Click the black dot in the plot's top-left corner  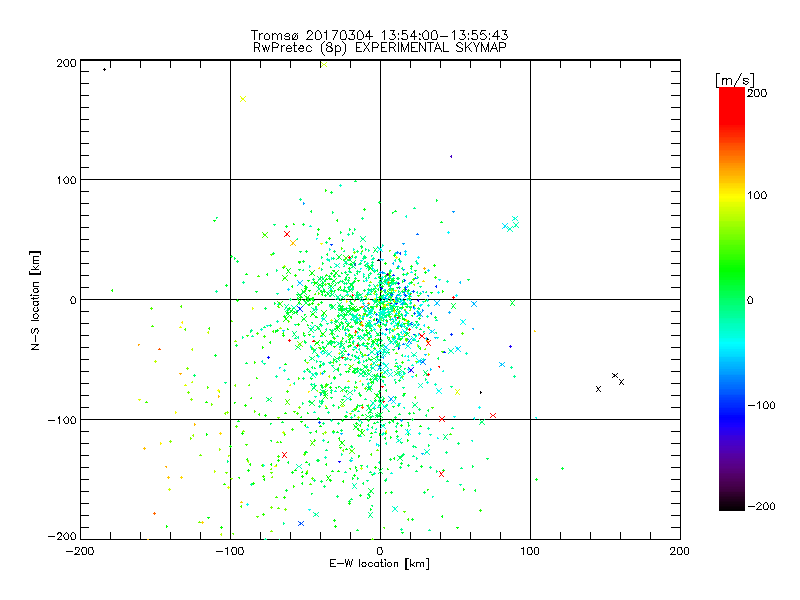(104, 69)
